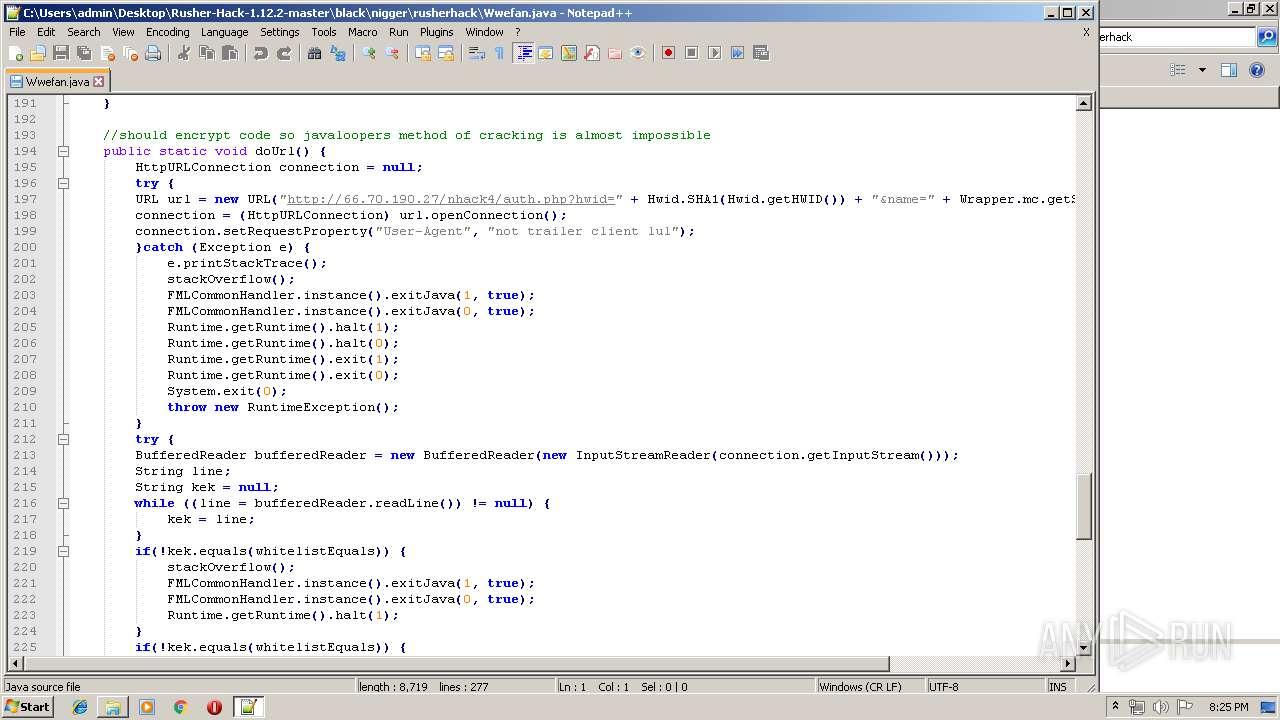The height and width of the screenshot is (720, 1280).
Task: Click the Stop Recording macro button
Action: click(691, 53)
